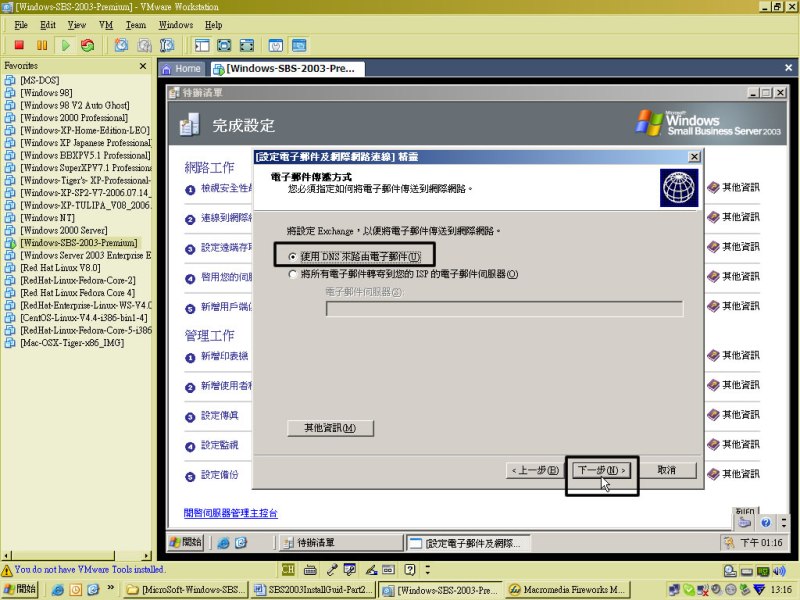
Task: Open the snapshot manager wrench icon
Action: coord(167,45)
